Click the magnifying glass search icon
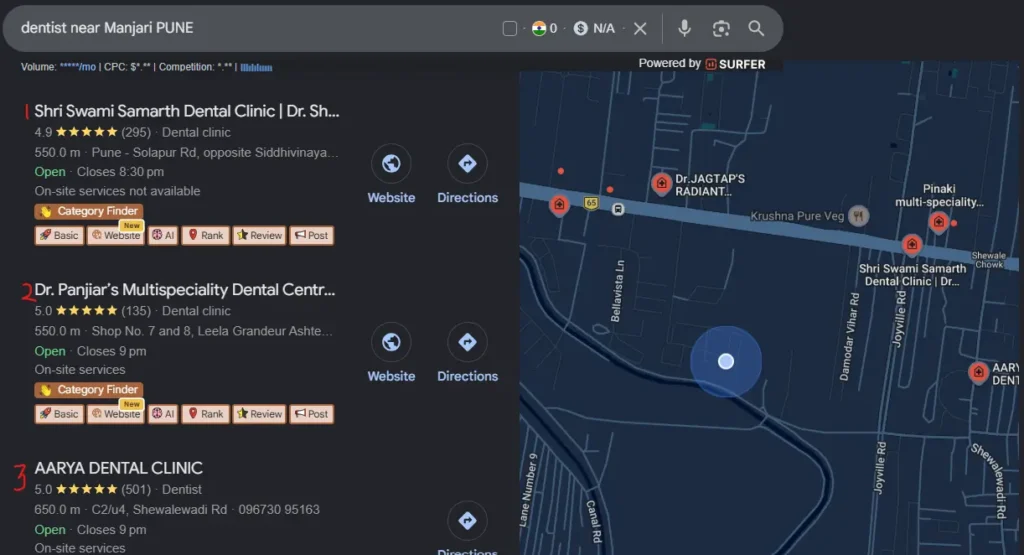 756,28
